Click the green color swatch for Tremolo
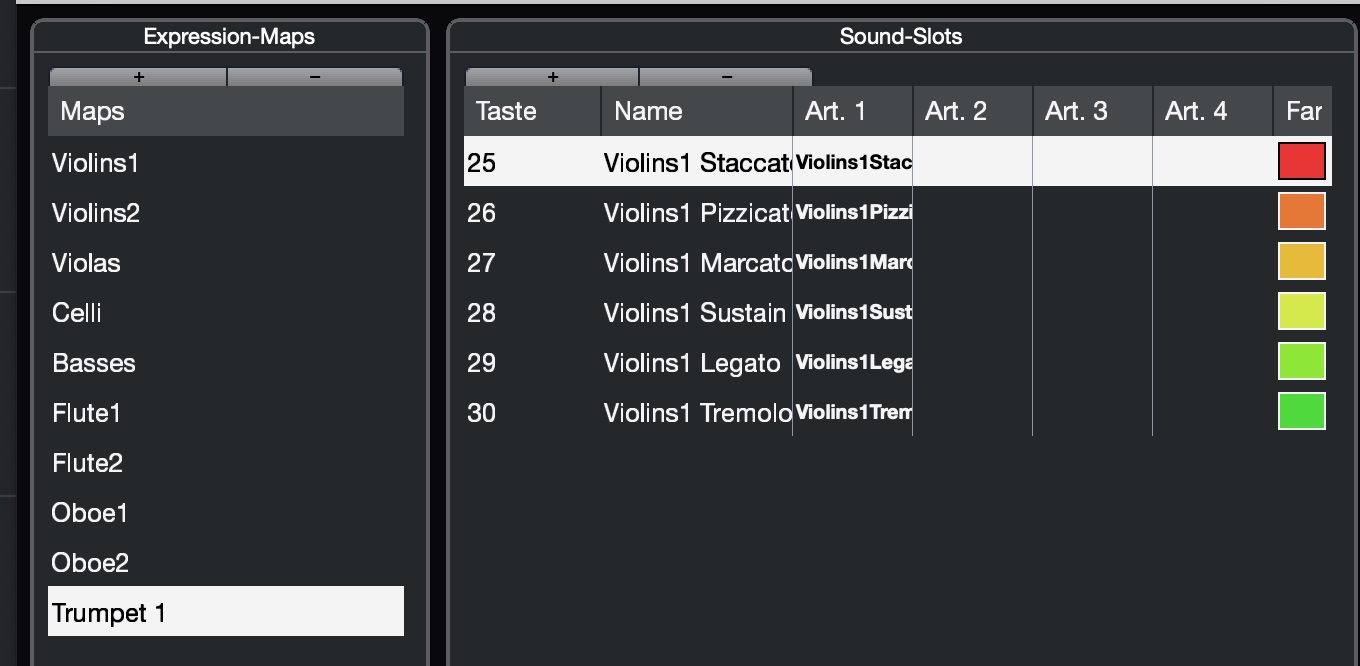The image size is (1360, 666). point(1301,411)
